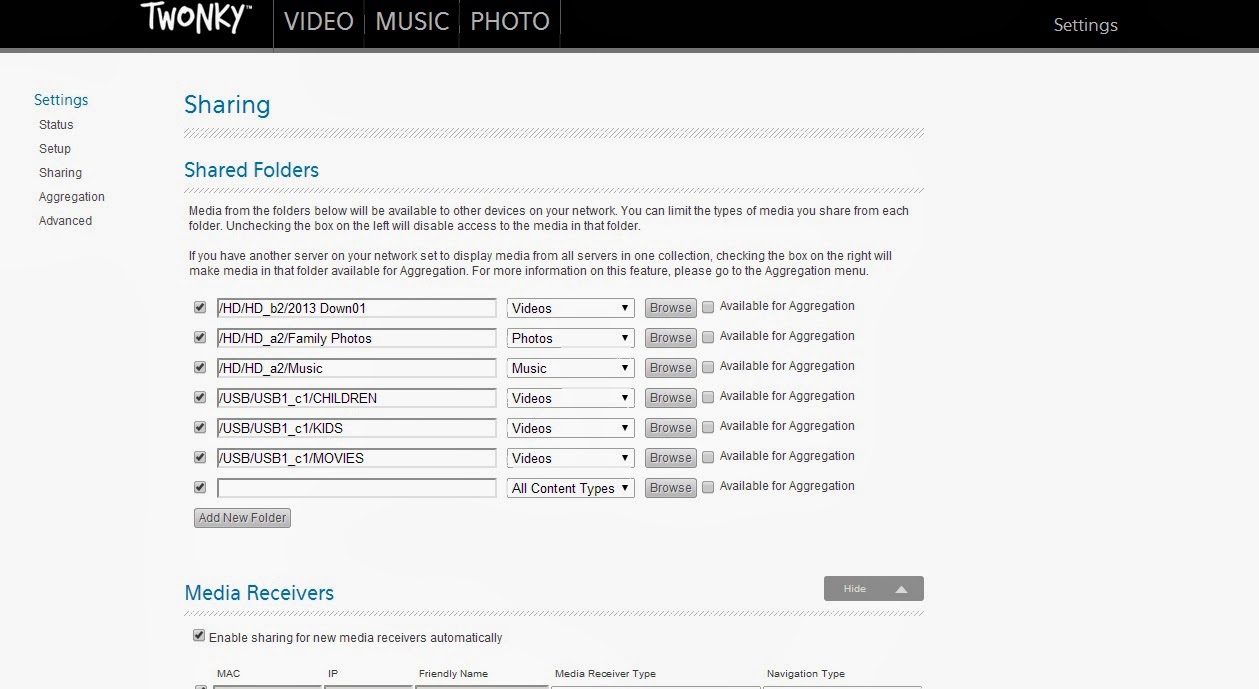Open Aggregation in the sidebar
The width and height of the screenshot is (1259, 689).
(x=72, y=197)
